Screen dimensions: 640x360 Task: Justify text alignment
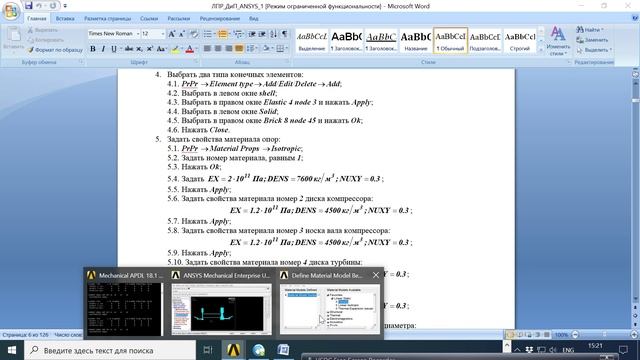pos(239,49)
